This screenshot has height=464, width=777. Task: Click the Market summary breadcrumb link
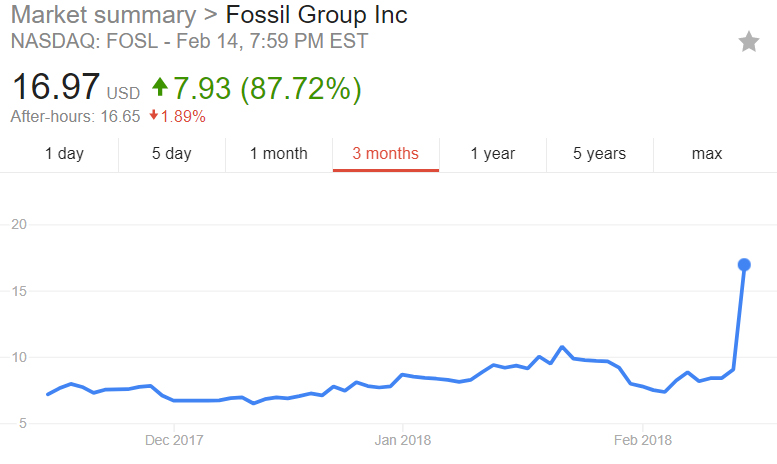point(104,15)
